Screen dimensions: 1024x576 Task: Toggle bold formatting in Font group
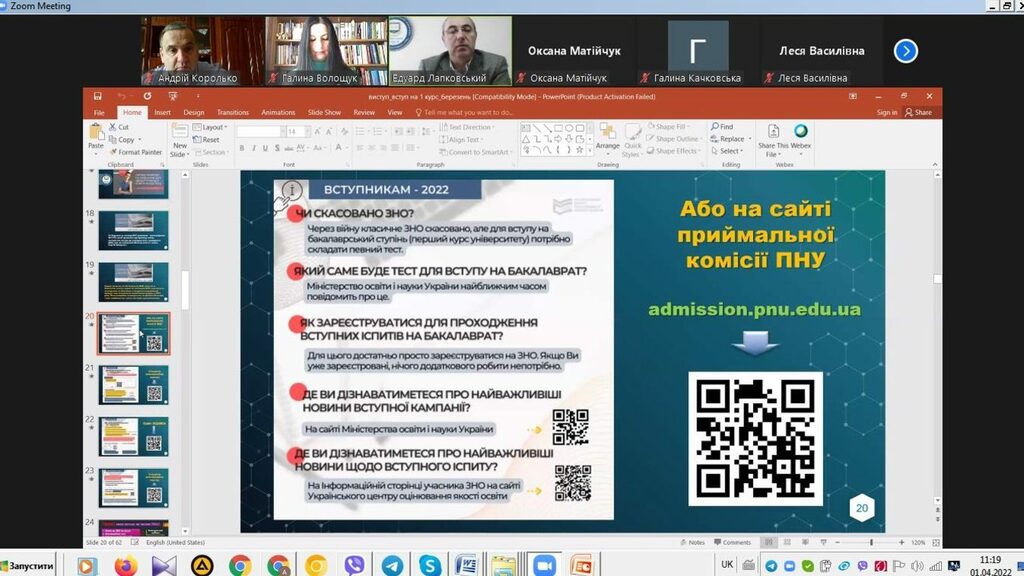[x=242, y=148]
